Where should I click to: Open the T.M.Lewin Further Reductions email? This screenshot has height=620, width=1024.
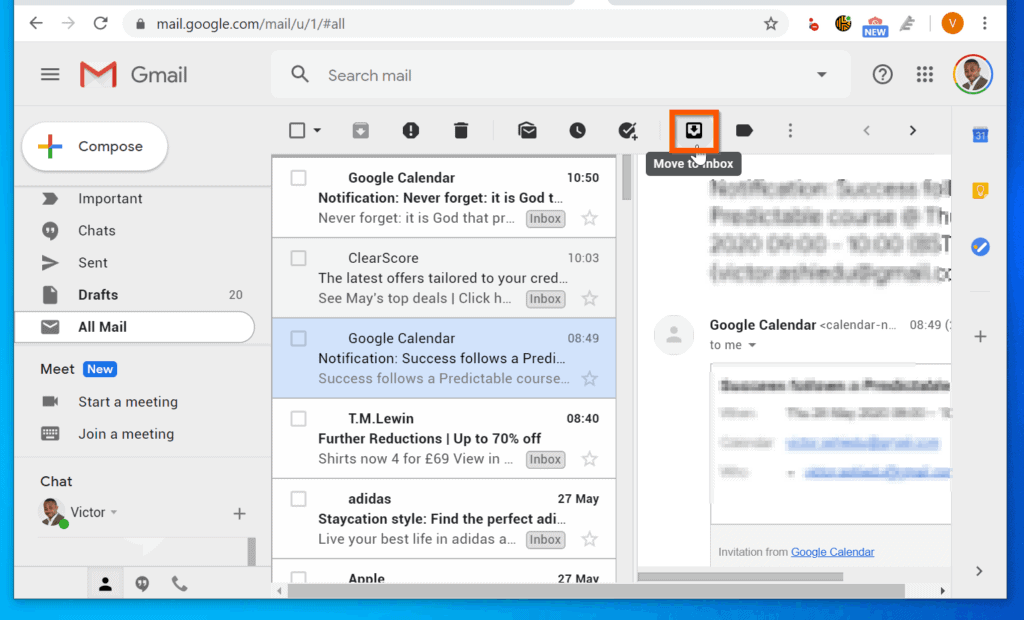(444, 438)
